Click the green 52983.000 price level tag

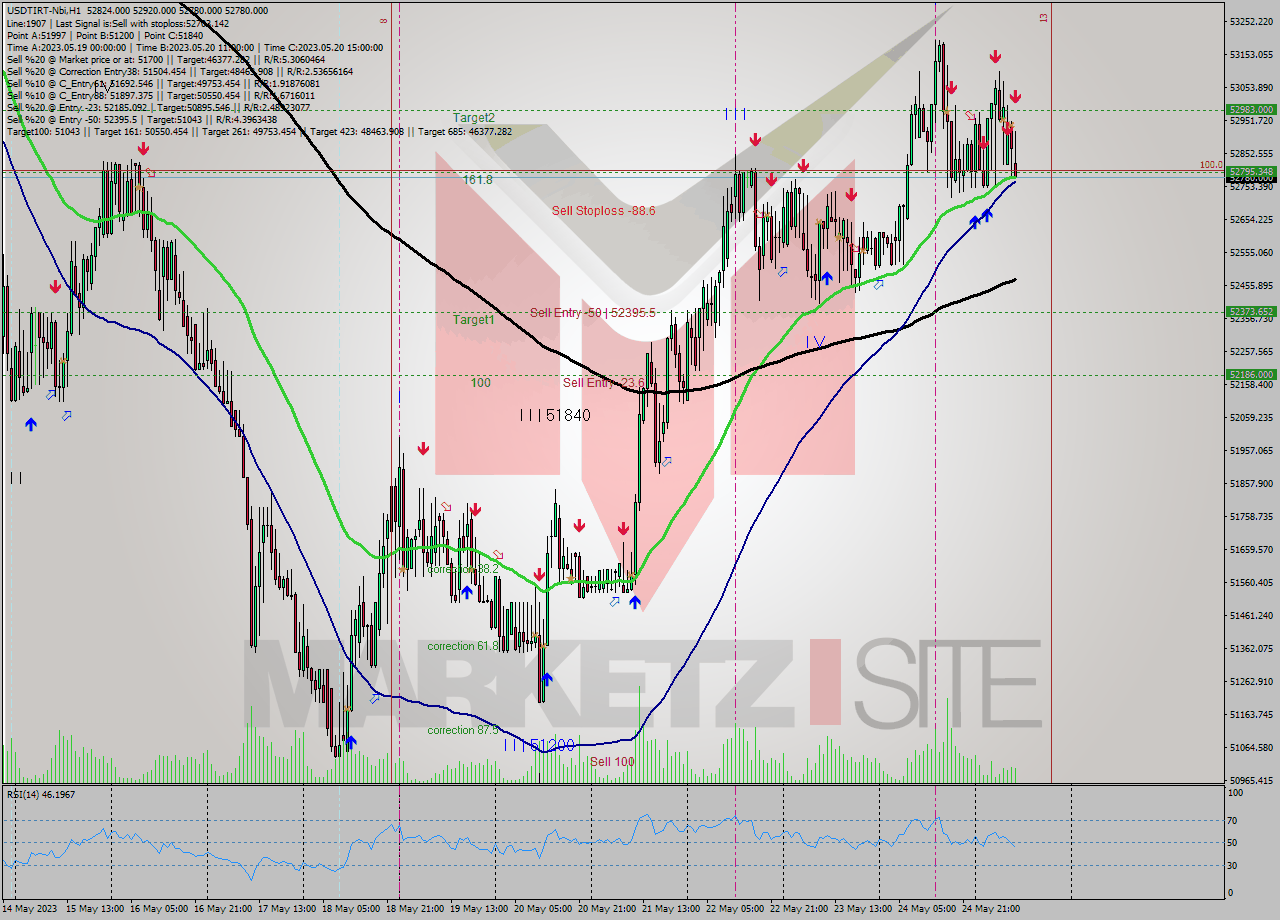pyautogui.click(x=1250, y=110)
